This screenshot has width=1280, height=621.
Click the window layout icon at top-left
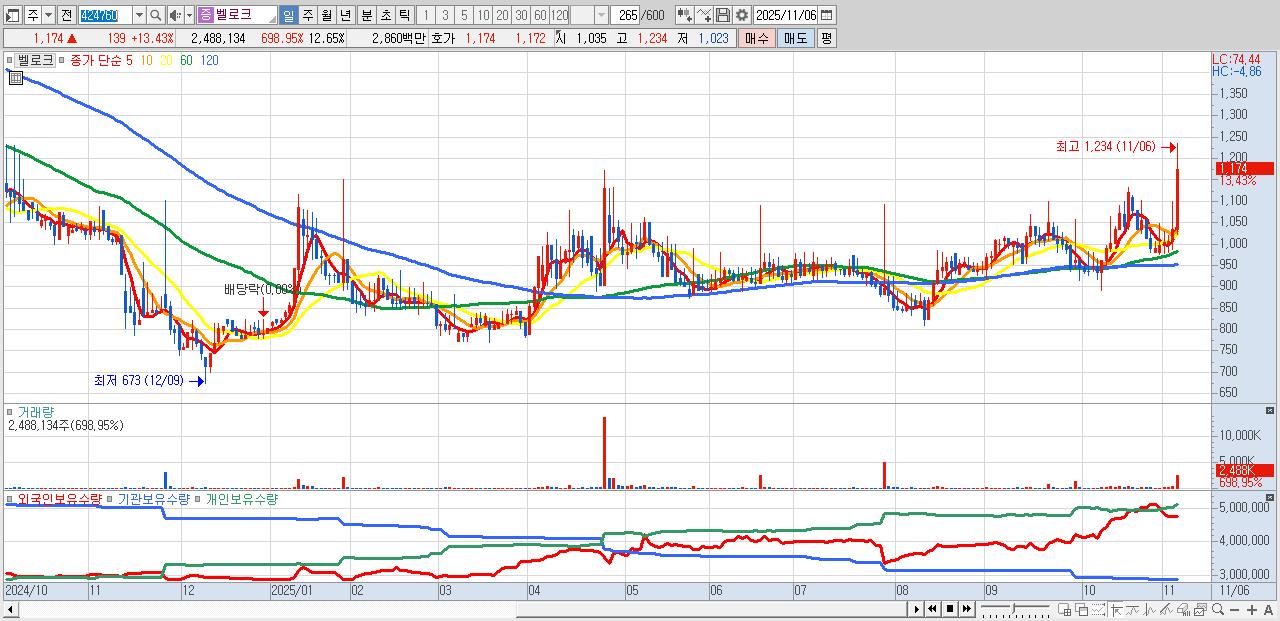[12, 15]
